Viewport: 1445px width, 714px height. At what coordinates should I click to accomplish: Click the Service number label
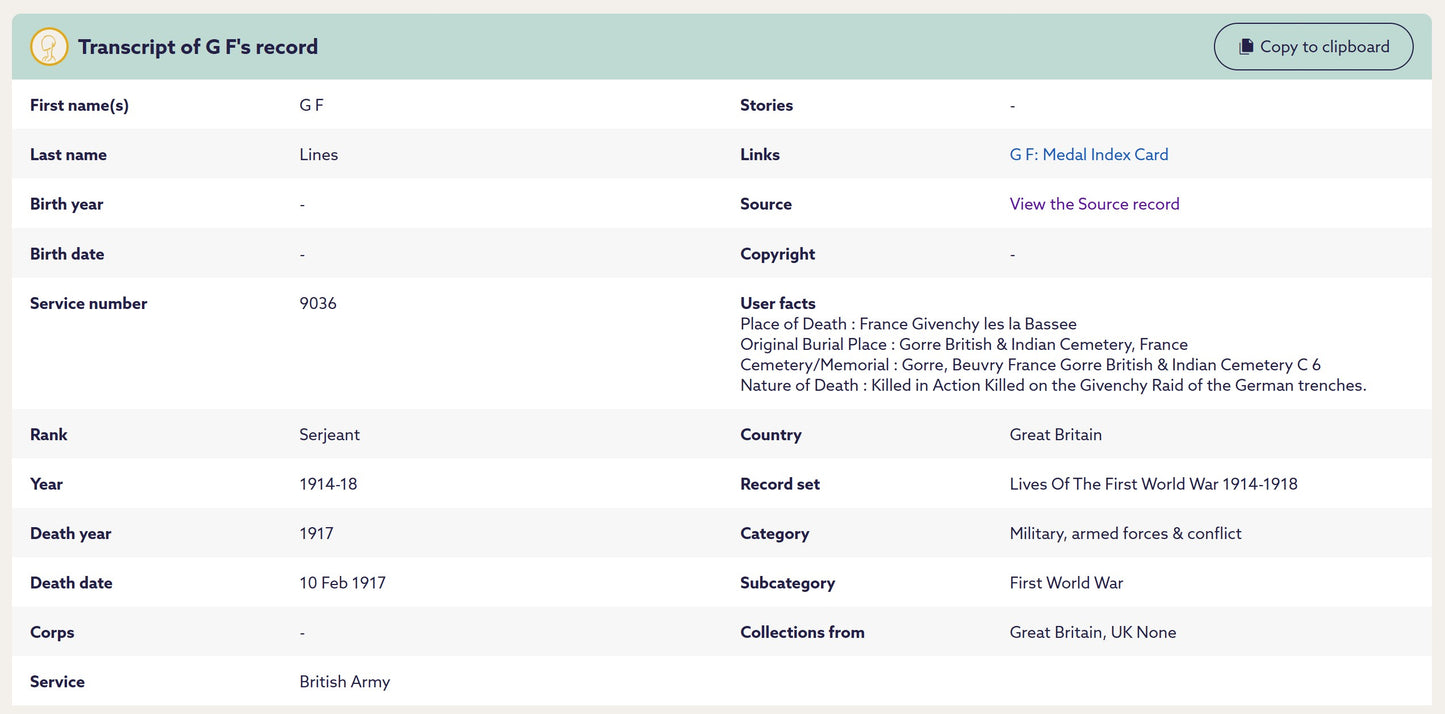[89, 304]
